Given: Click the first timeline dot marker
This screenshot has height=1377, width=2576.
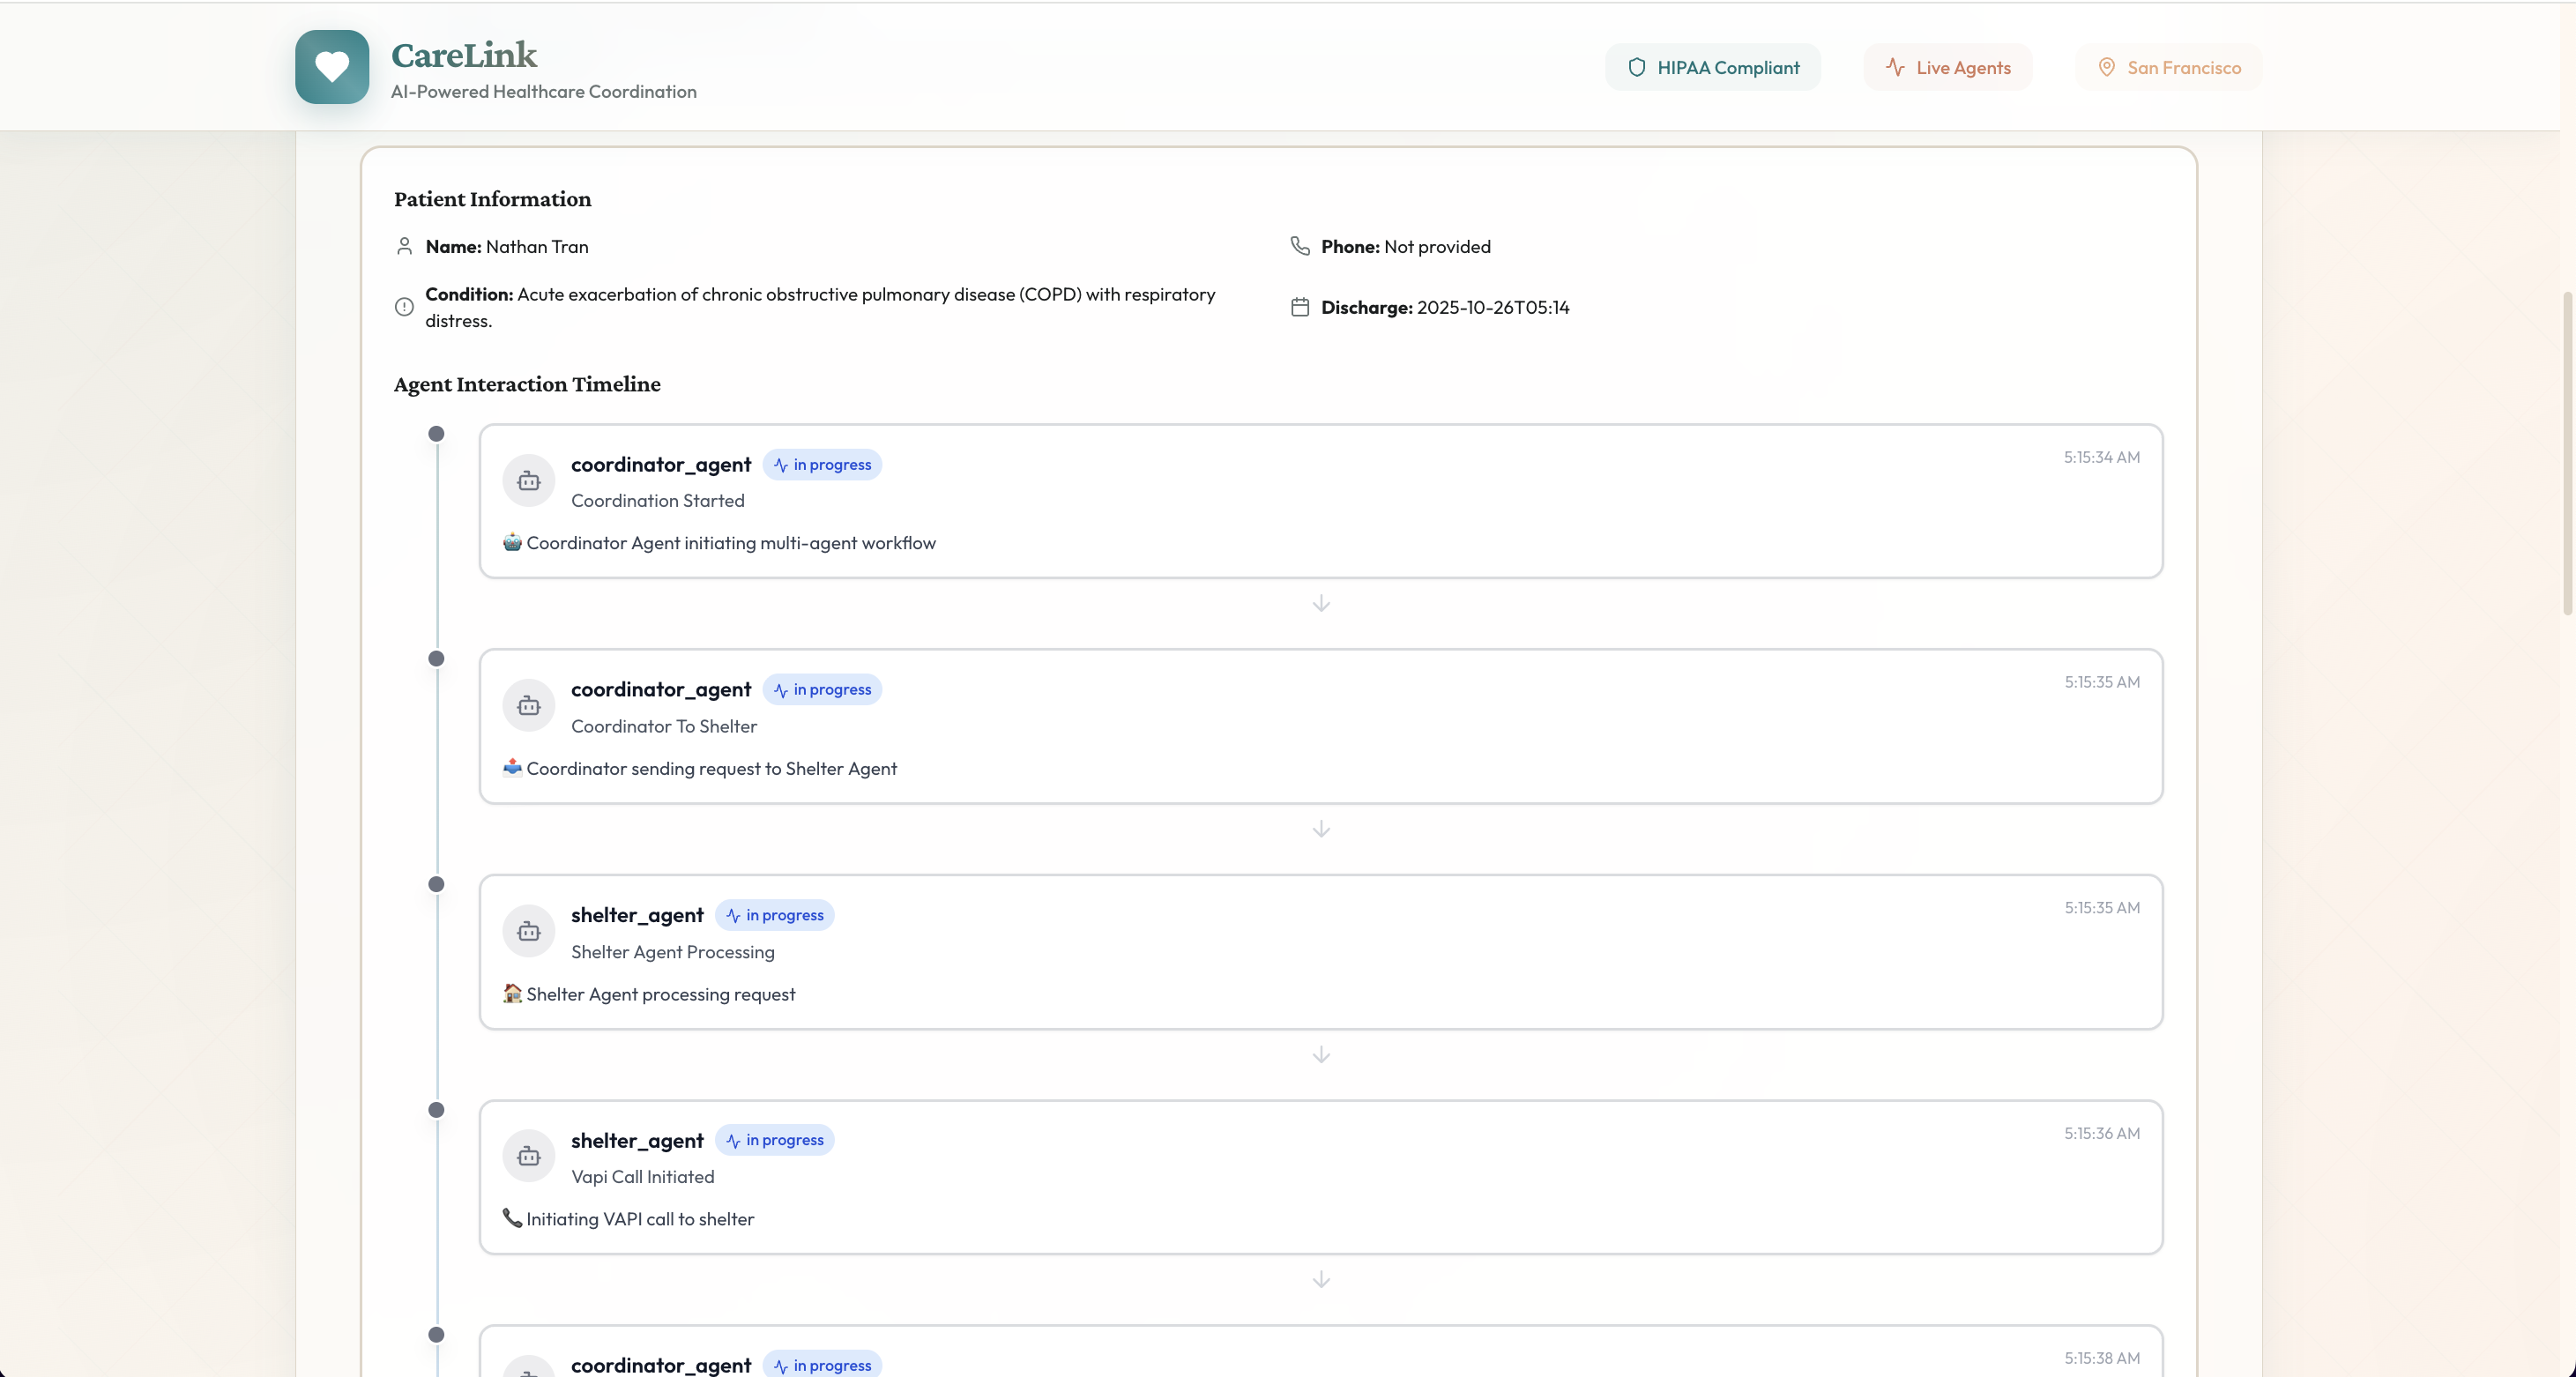Looking at the screenshot, I should click(x=436, y=434).
